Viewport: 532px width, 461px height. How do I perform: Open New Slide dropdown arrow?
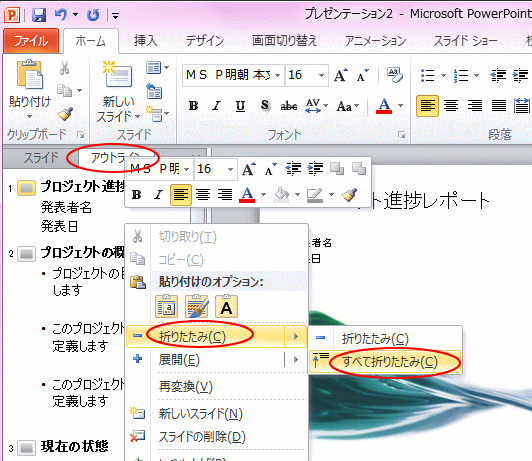click(x=137, y=117)
